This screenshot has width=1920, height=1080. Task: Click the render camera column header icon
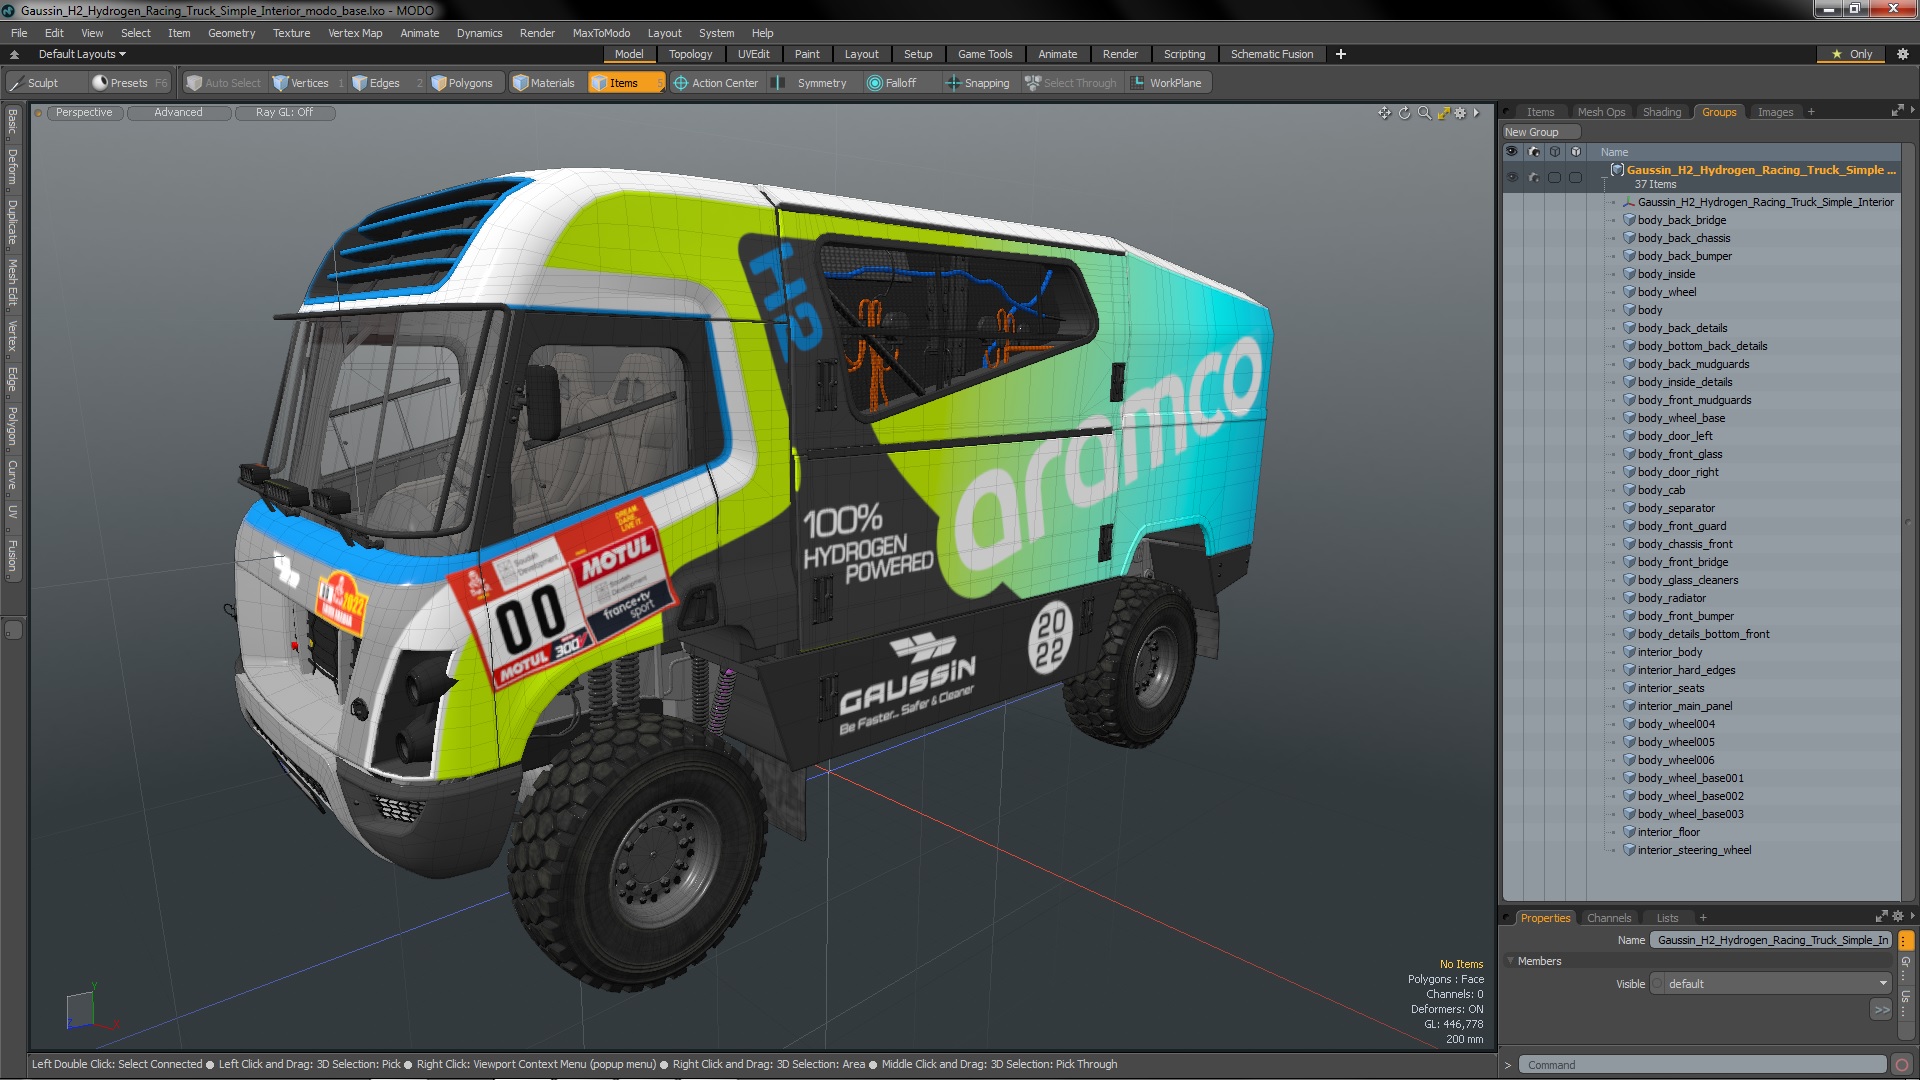[x=1533, y=152]
